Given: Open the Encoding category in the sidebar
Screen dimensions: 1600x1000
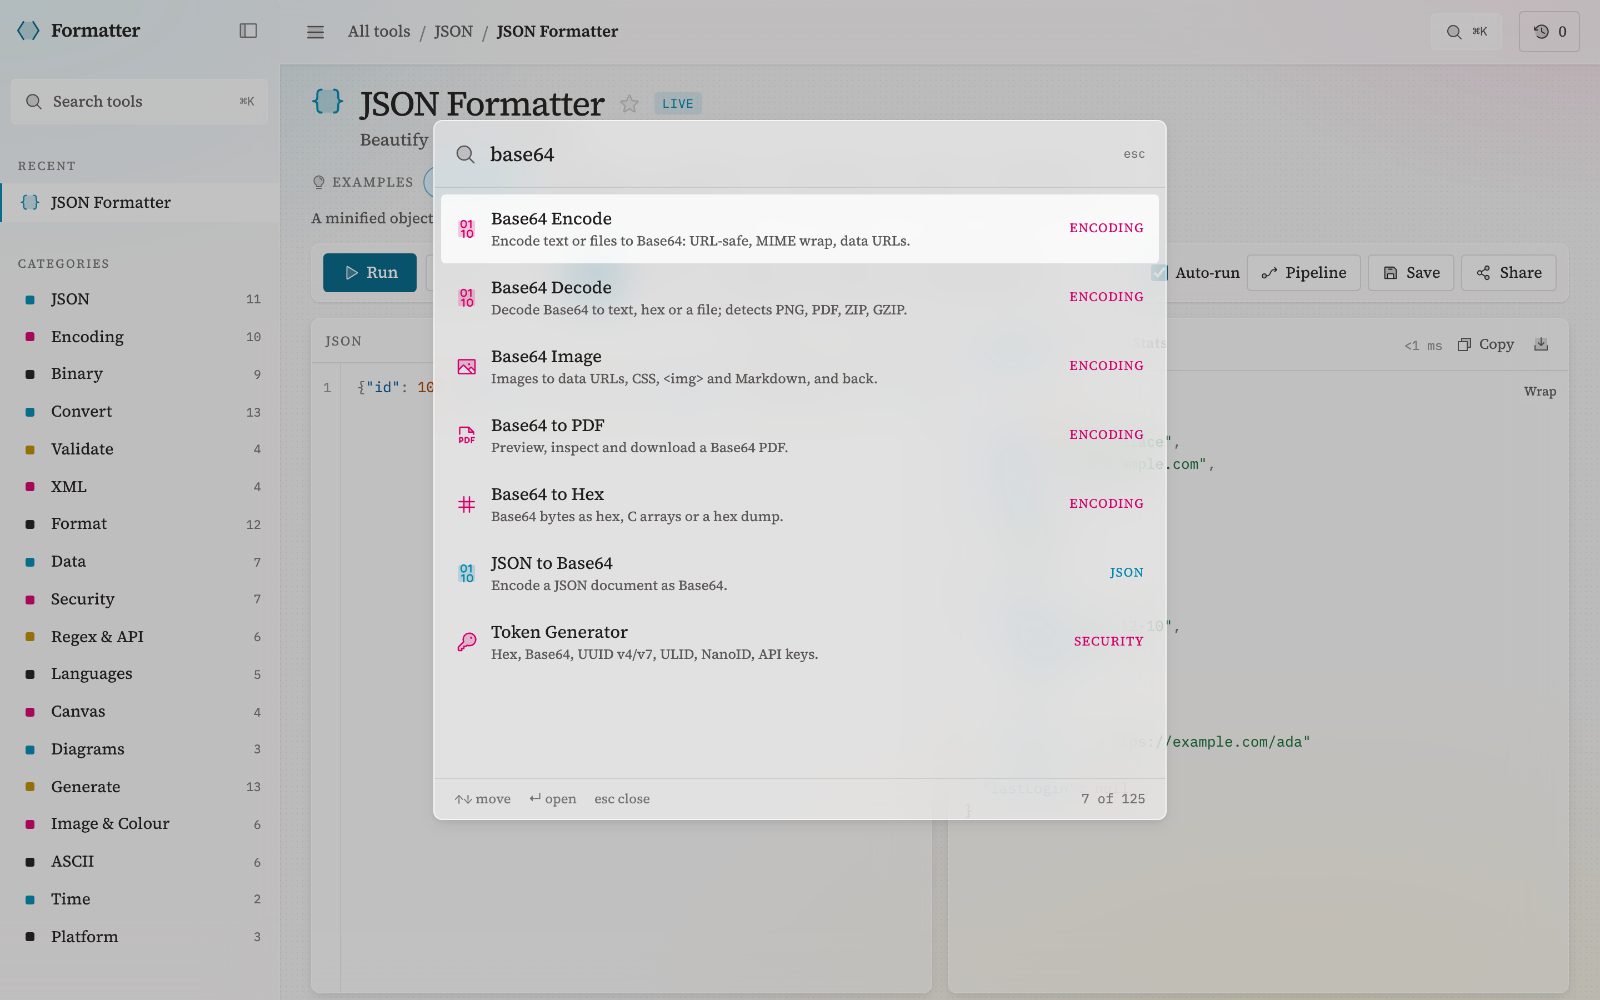Looking at the screenshot, I should pyautogui.click(x=140, y=337).
